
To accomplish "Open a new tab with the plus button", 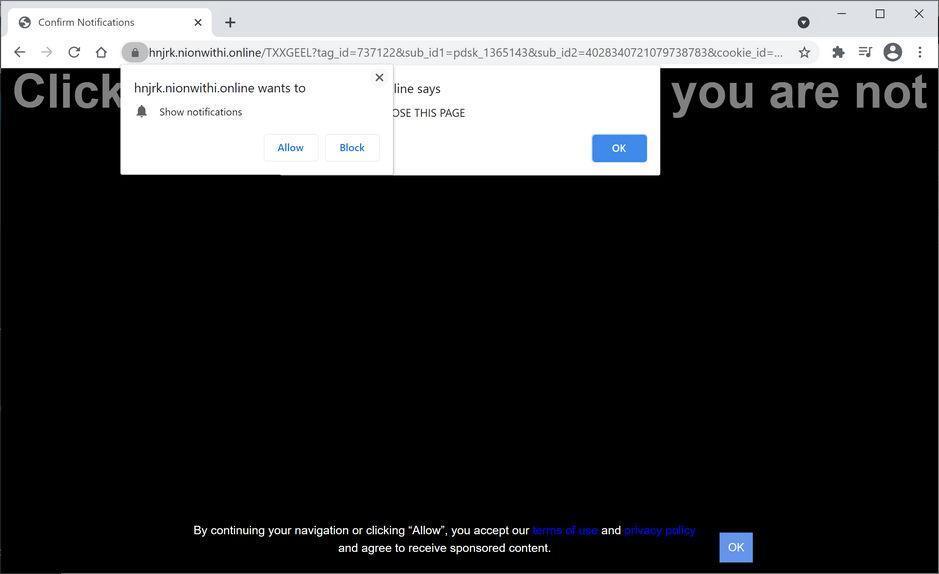I will click(230, 22).
